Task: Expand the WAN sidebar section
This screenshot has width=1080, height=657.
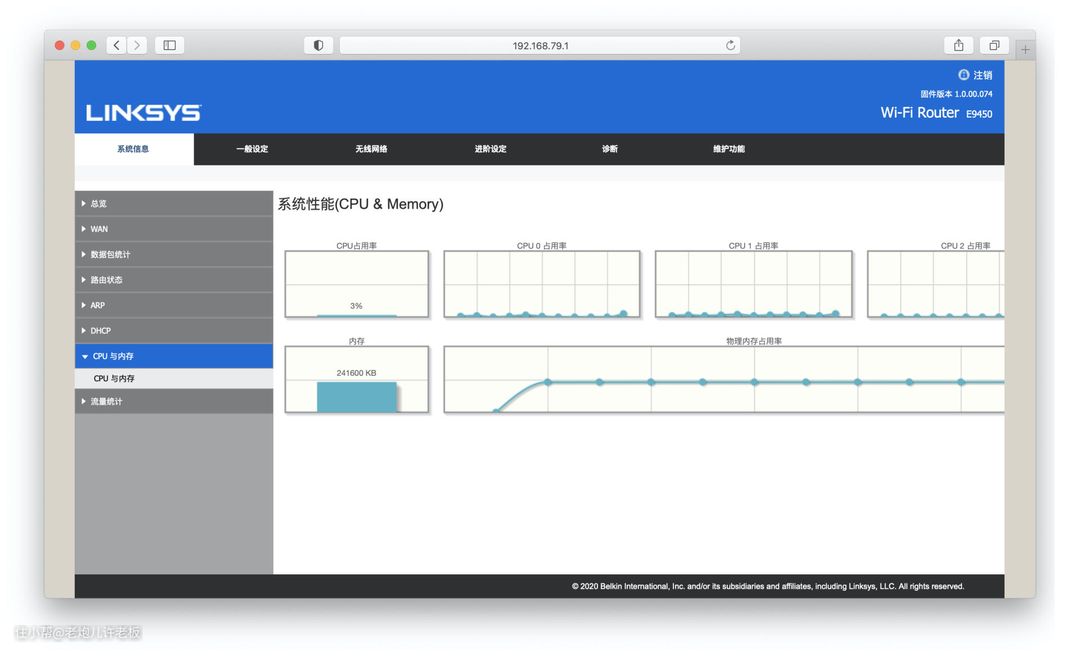Action: pyautogui.click(x=173, y=229)
